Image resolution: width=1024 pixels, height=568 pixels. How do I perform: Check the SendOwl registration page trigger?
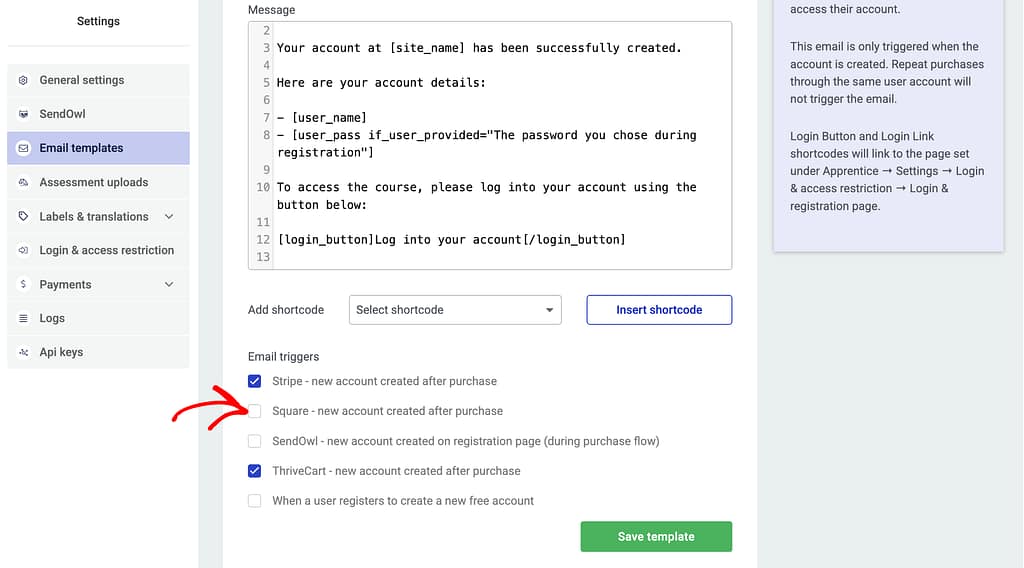point(255,441)
